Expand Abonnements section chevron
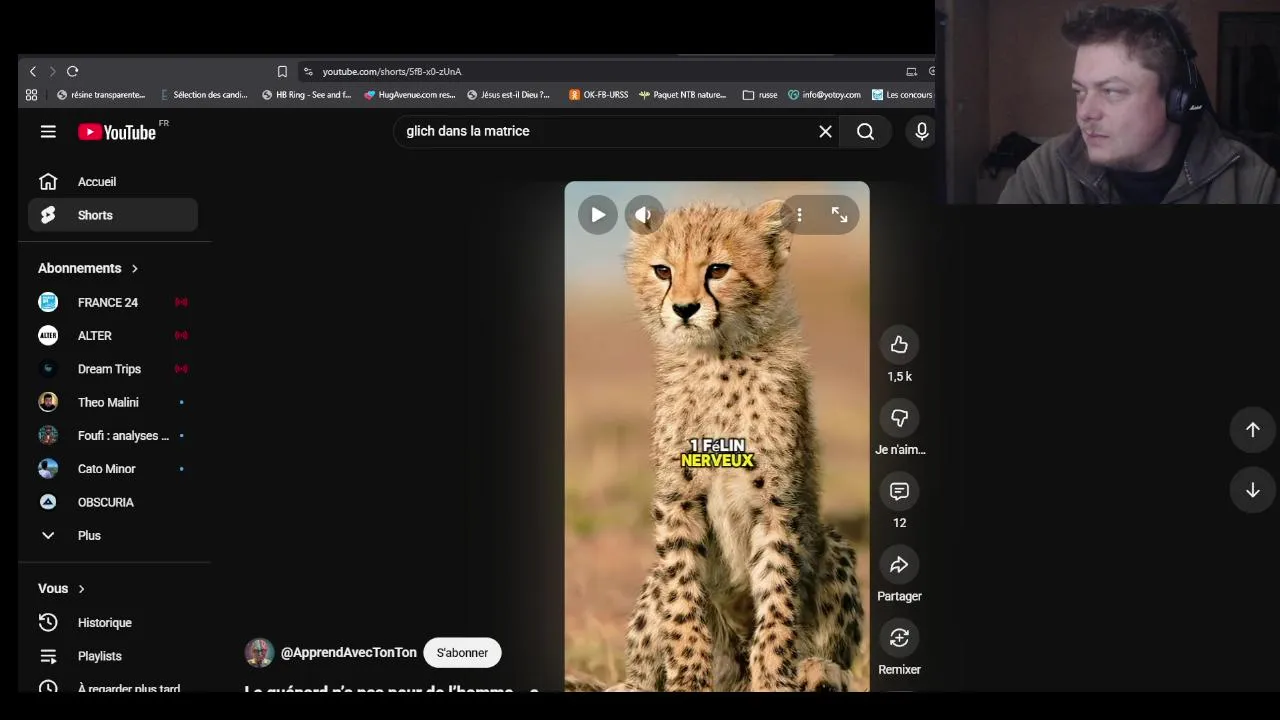The image size is (1280, 720). (134, 268)
